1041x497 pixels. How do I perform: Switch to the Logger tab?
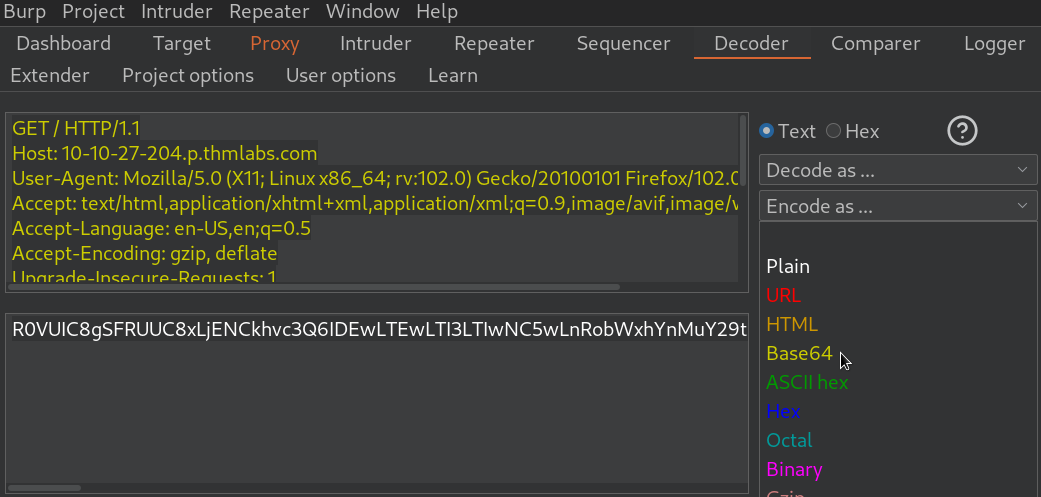pos(995,44)
